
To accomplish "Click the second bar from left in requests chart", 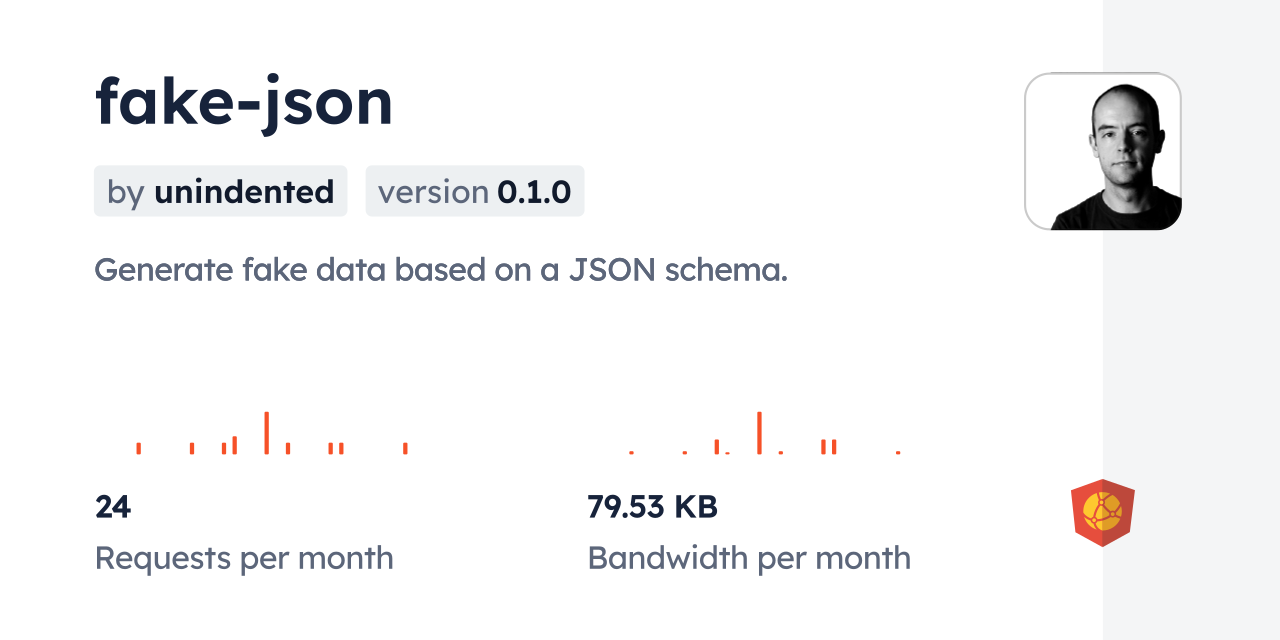I will [x=192, y=448].
